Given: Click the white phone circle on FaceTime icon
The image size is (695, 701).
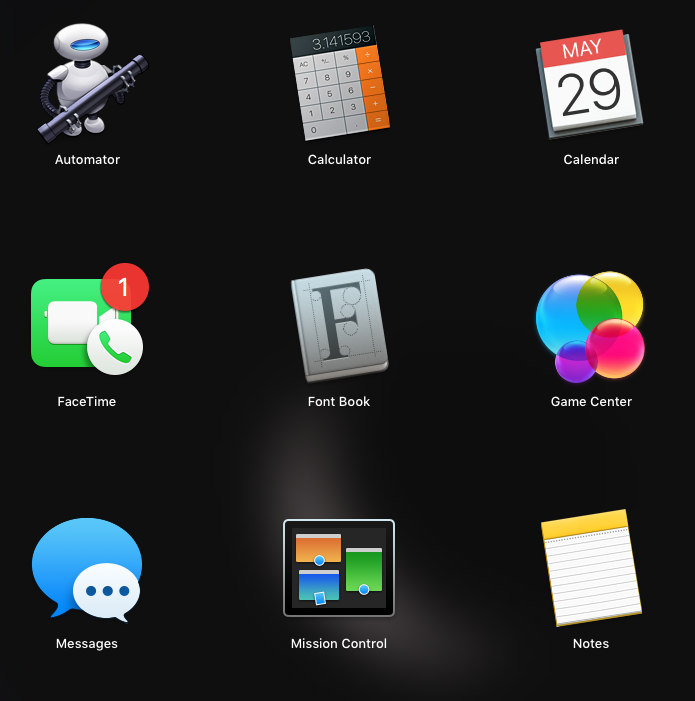Looking at the screenshot, I should pos(115,347).
